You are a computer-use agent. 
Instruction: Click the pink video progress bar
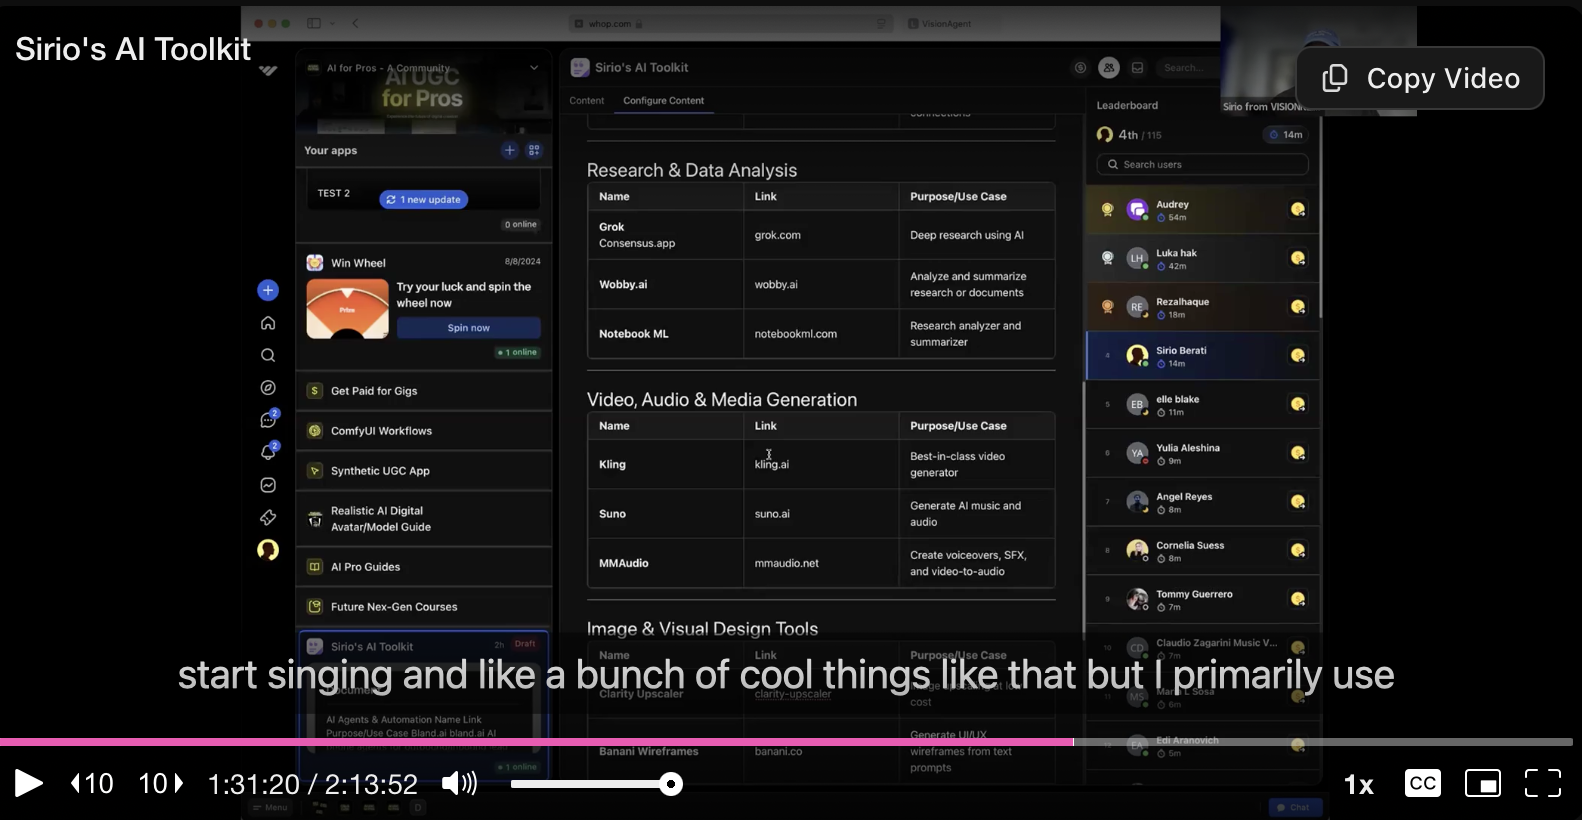pyautogui.click(x=536, y=742)
